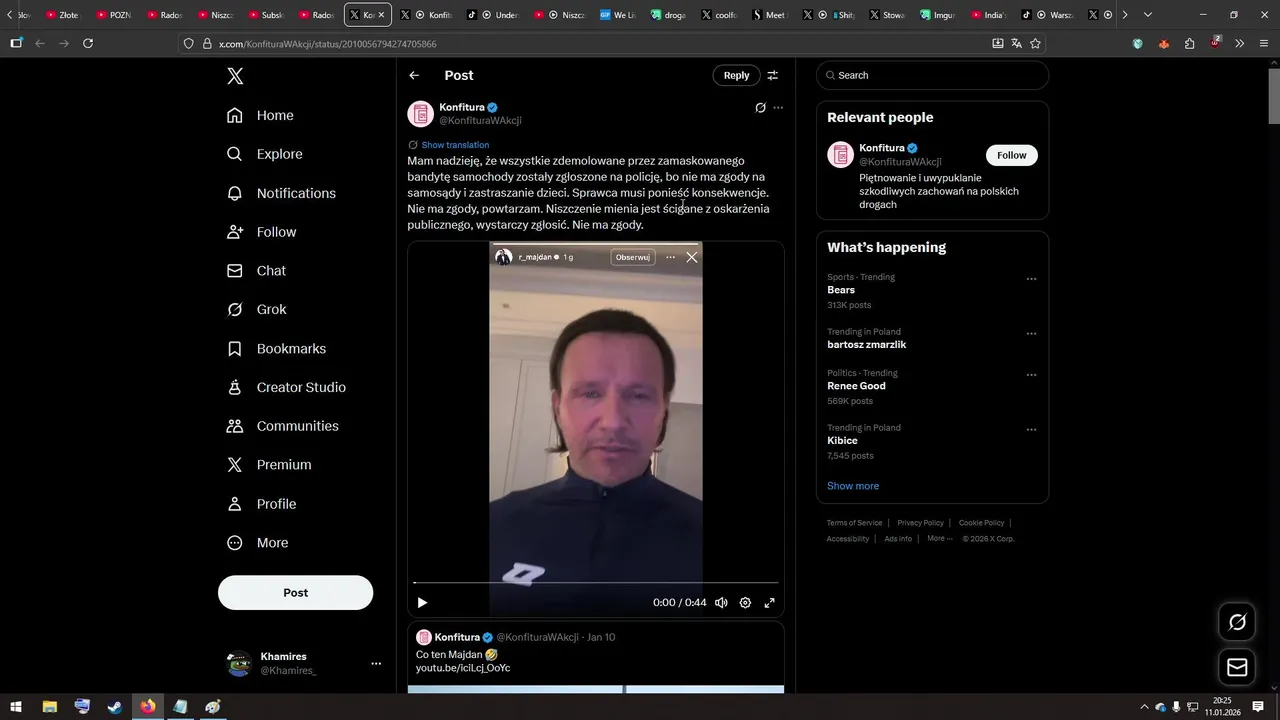Viewport: 1280px width, 720px height.
Task: Reload the page in browser toolbar
Action: pyautogui.click(x=88, y=44)
